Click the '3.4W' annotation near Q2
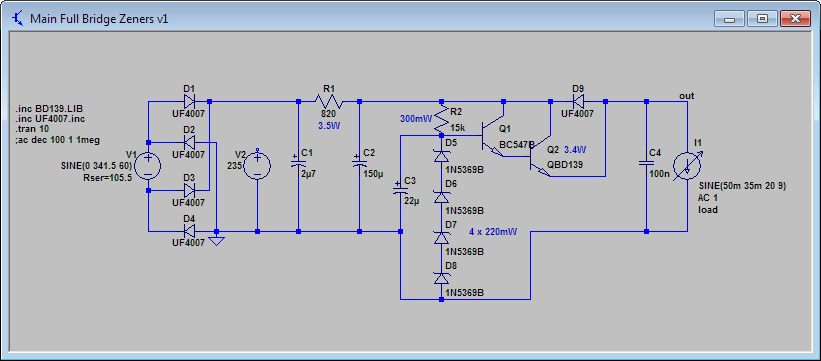The width and height of the screenshot is (821, 361). 574,150
